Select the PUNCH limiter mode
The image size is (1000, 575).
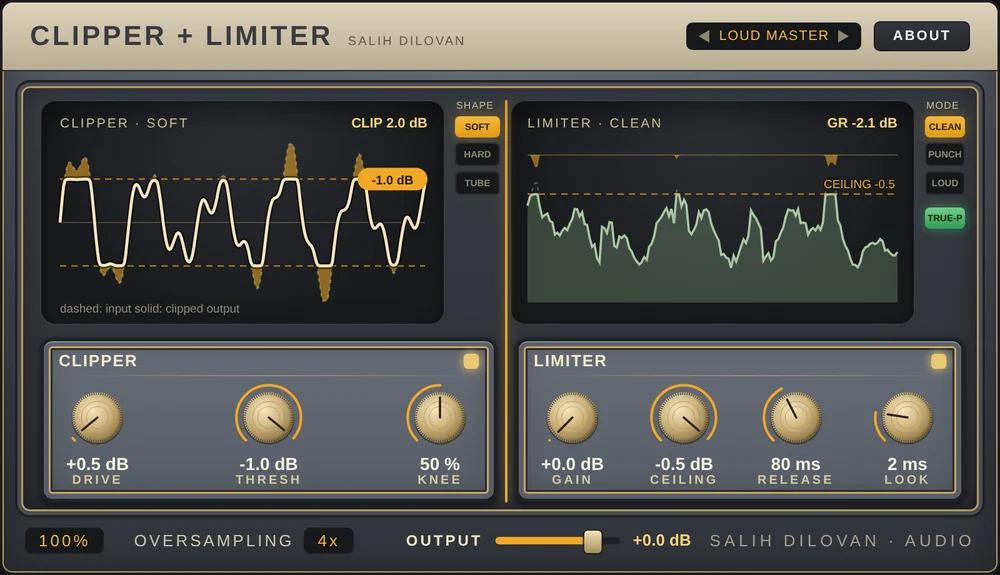(x=945, y=154)
